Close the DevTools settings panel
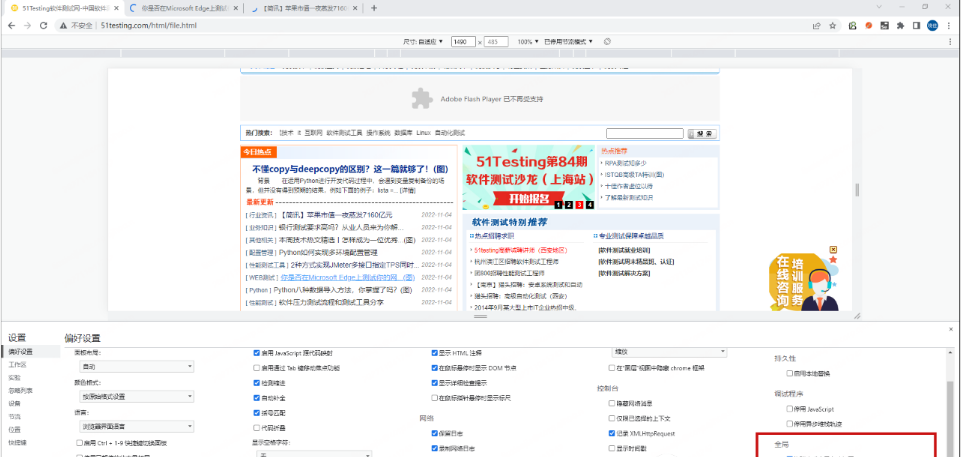 [x=951, y=330]
